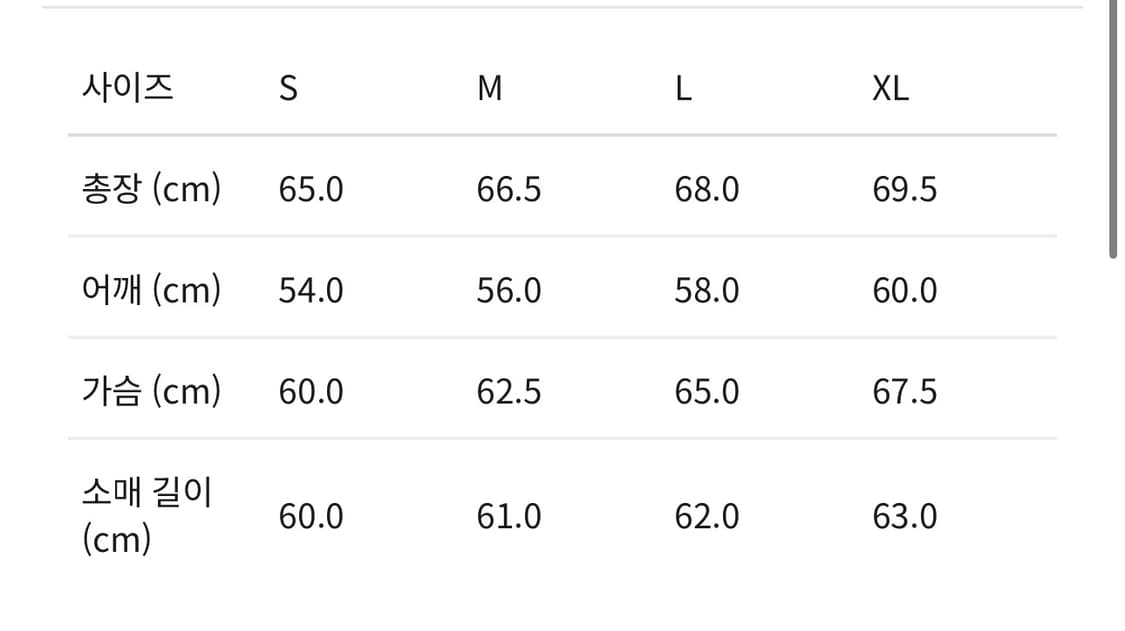This screenshot has height=631, width=1125.
Task: Click the 61.0 sleeve length value
Action: 509,517
